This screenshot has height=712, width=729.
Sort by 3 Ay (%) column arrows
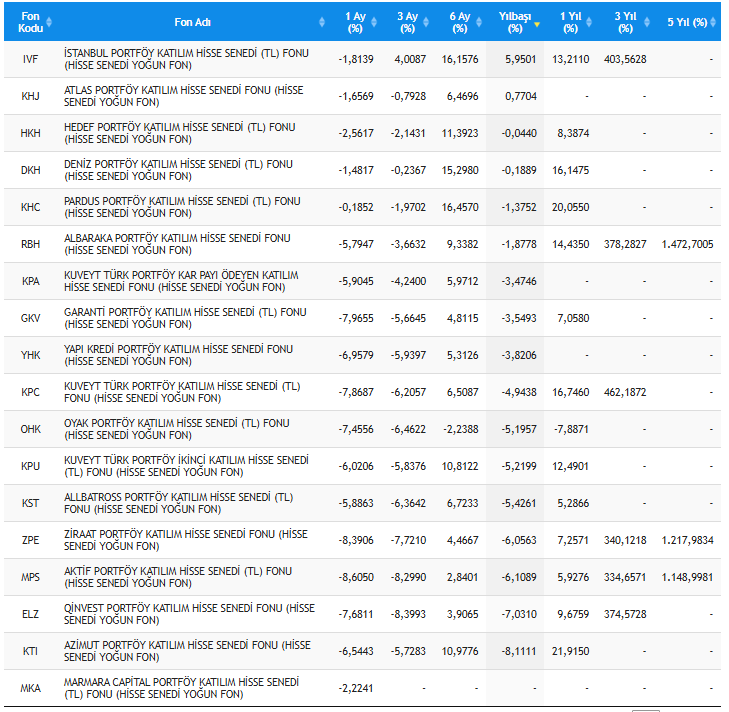(426, 22)
